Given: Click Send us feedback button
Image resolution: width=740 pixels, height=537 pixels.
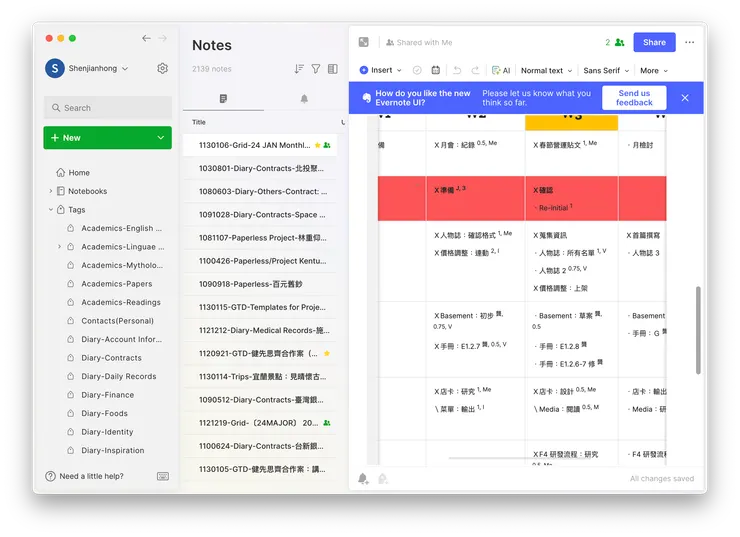Looking at the screenshot, I should pyautogui.click(x=634, y=98).
